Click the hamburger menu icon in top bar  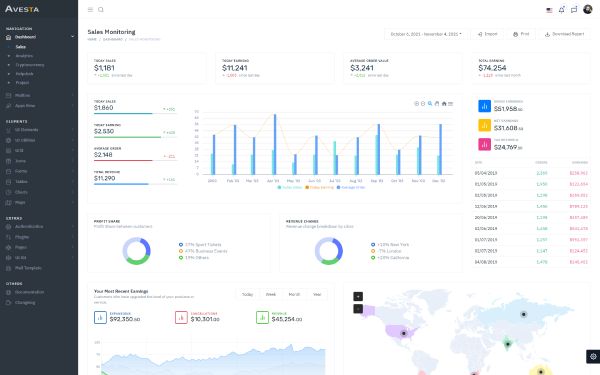[90, 10]
